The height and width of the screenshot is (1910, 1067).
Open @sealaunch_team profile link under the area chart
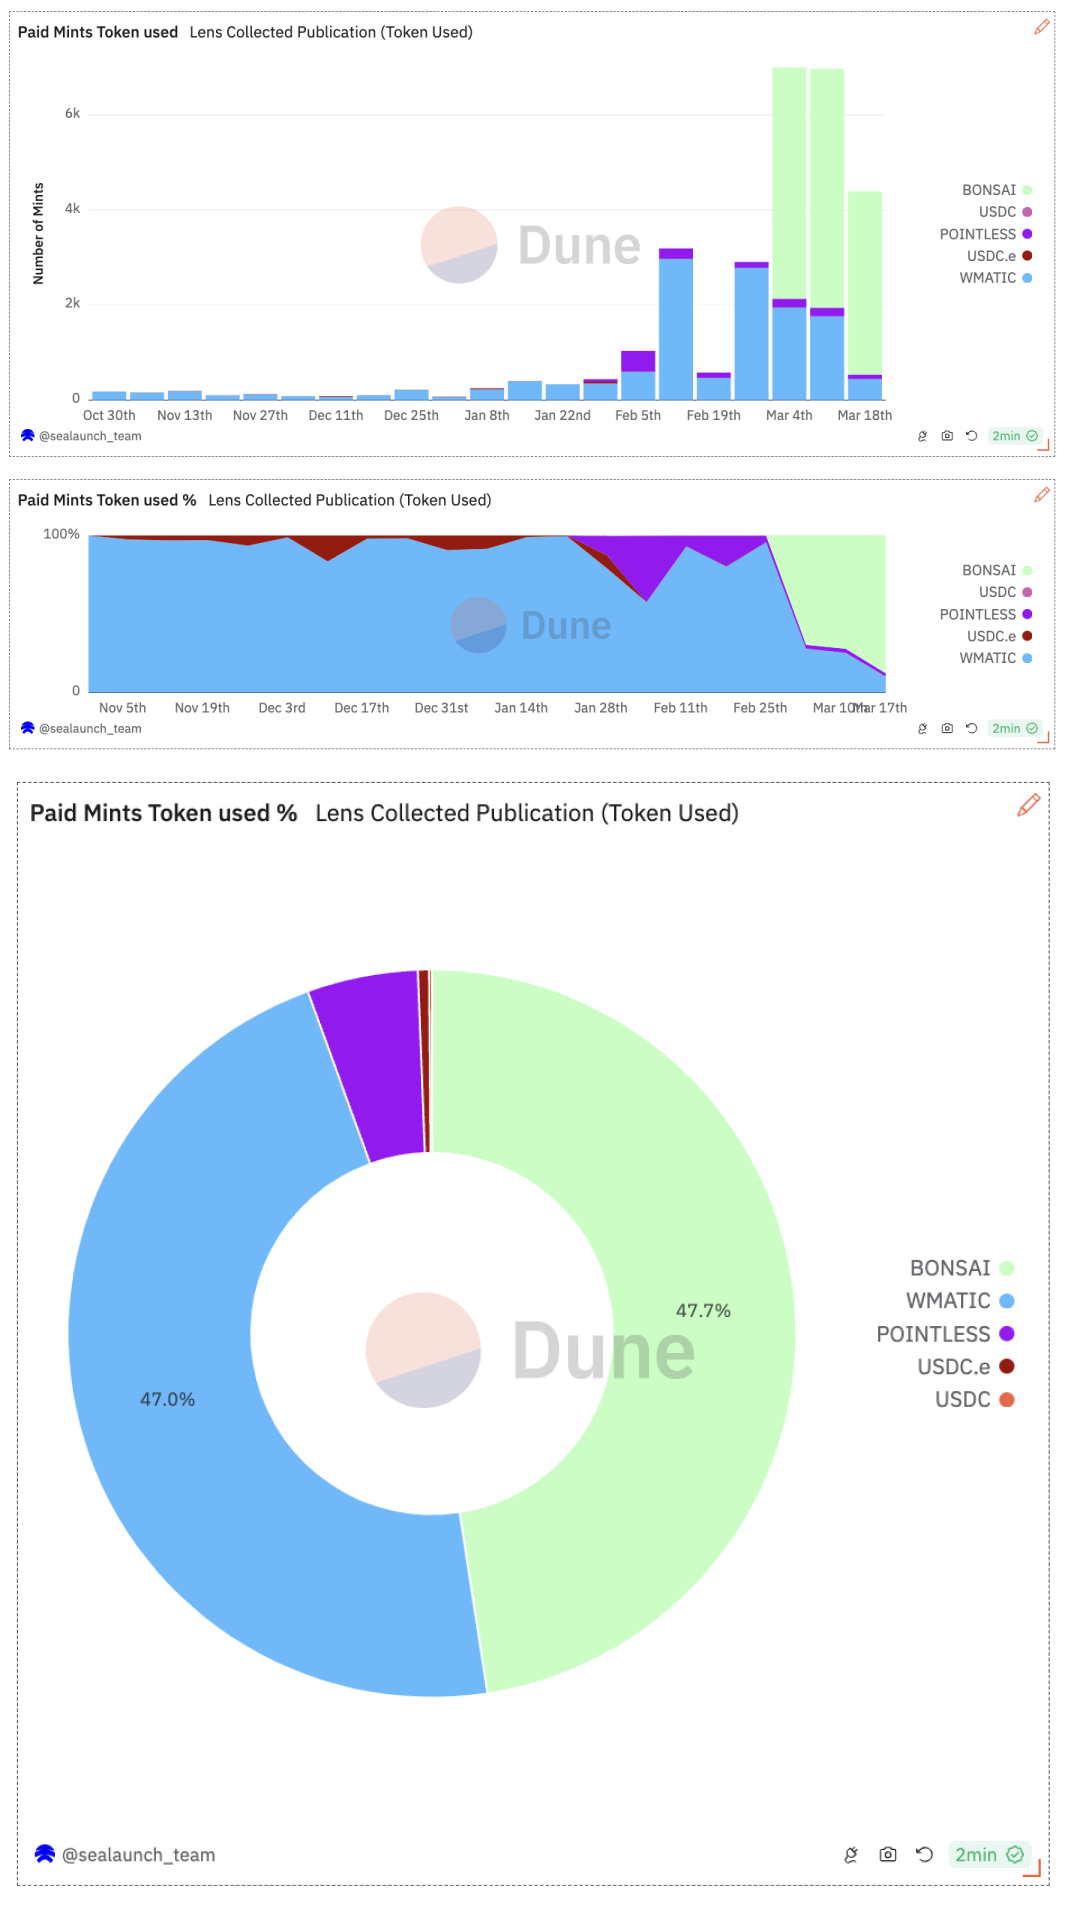[x=90, y=728]
